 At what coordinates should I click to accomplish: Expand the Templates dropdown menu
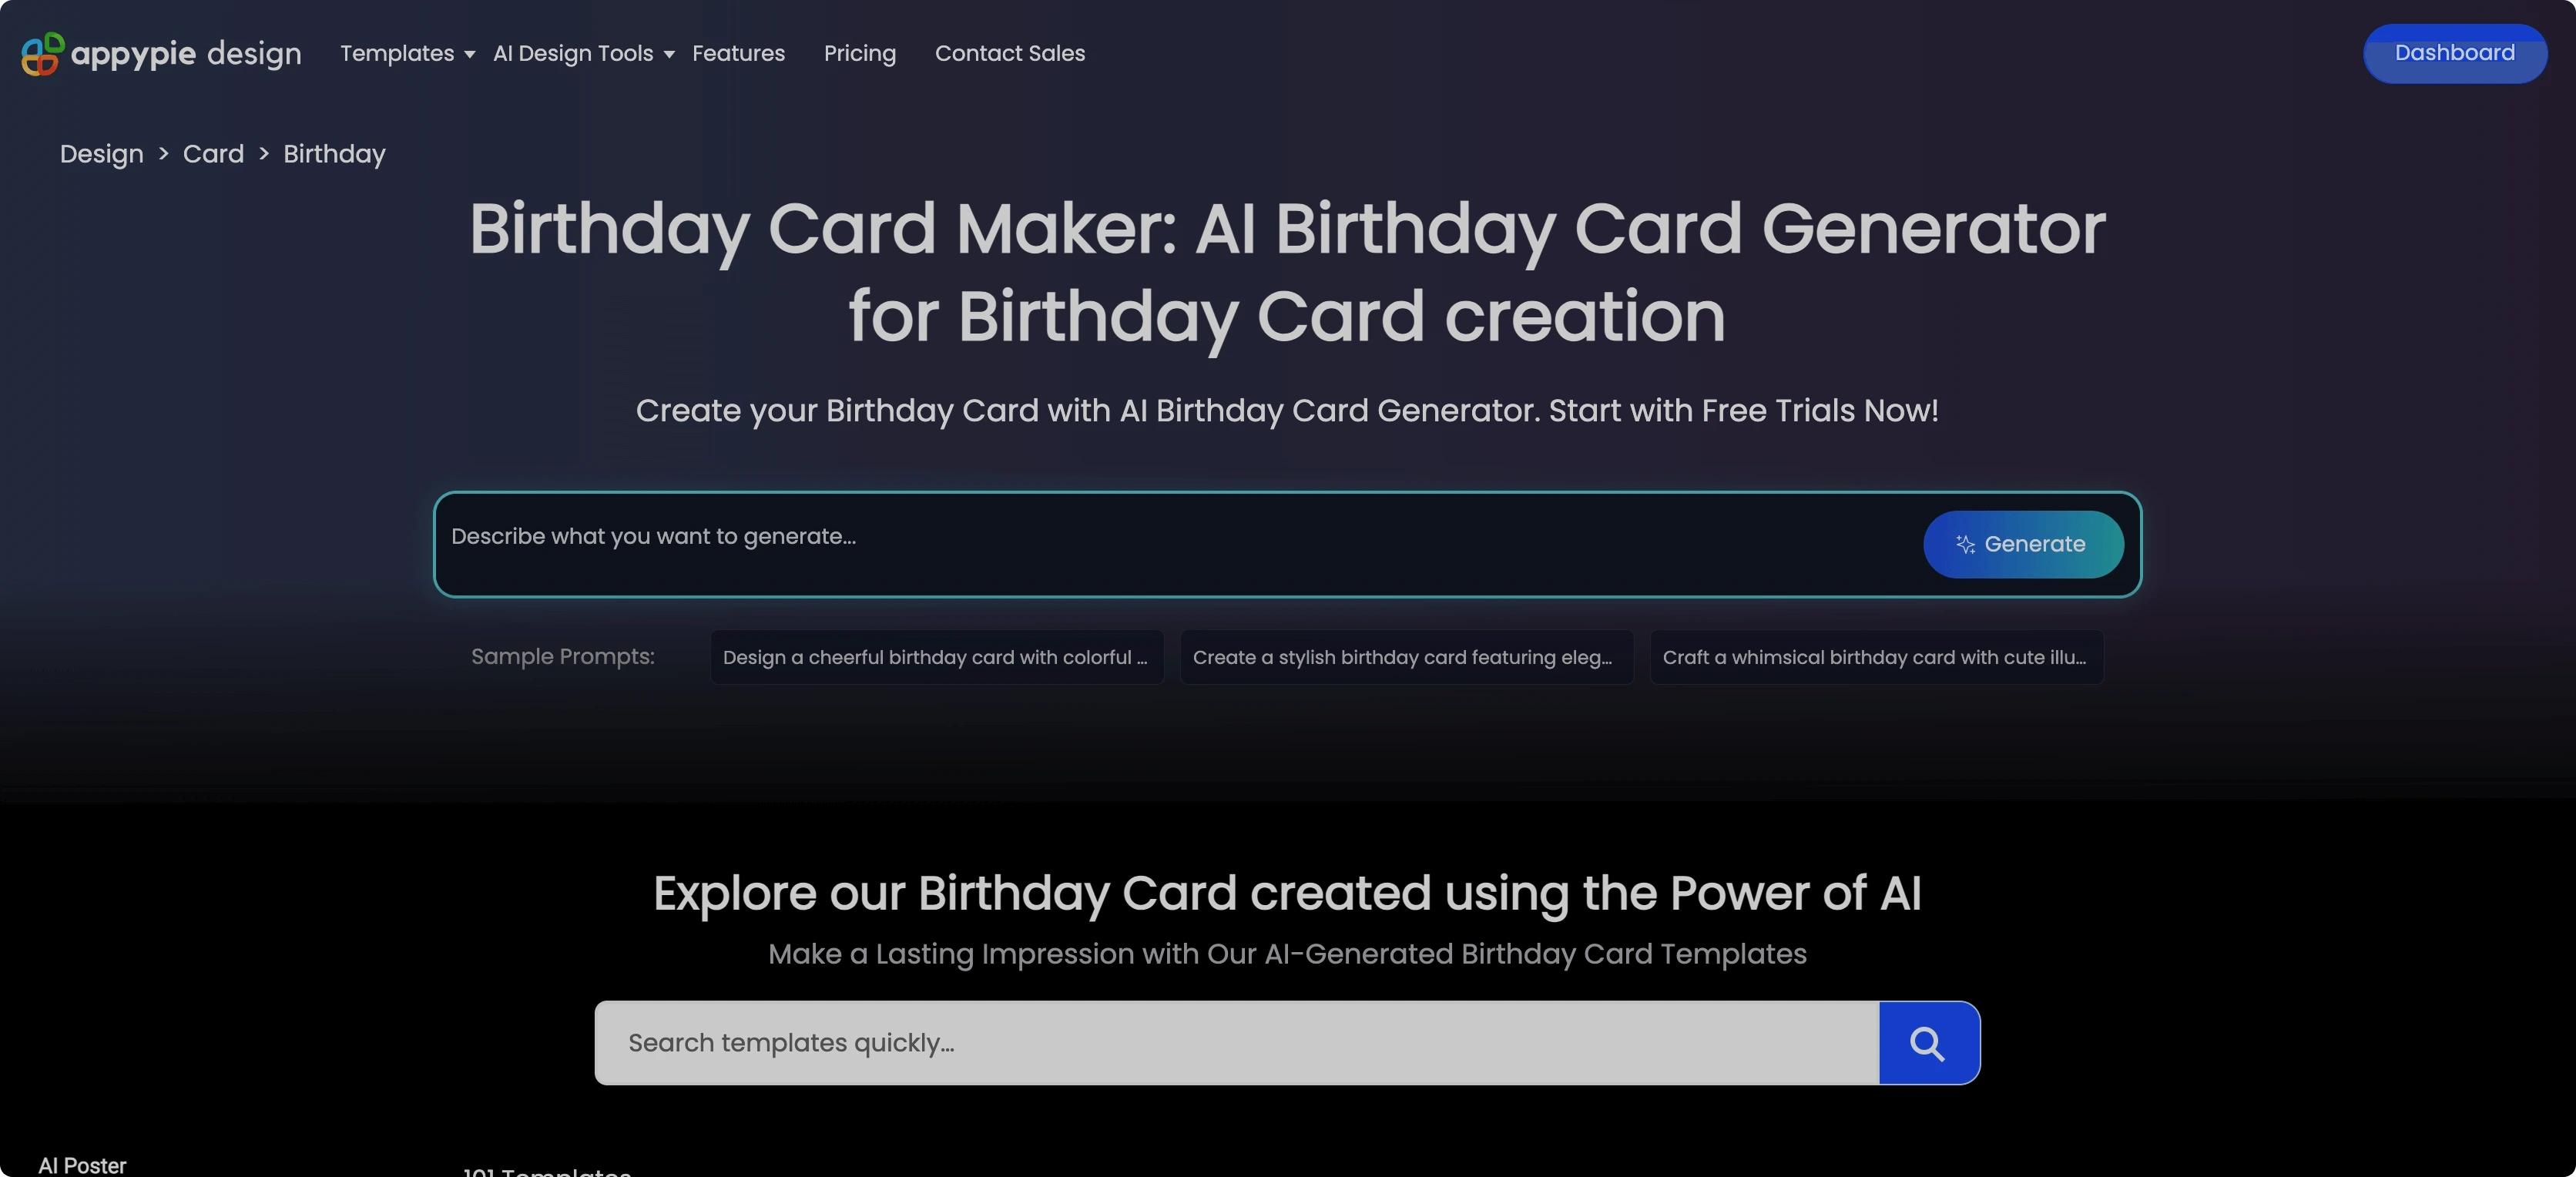(x=404, y=54)
